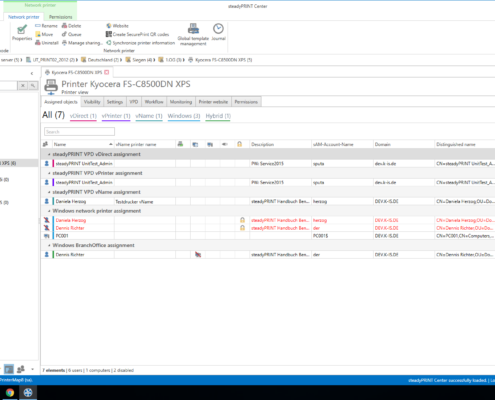Screen dimensions: 495x400
Task: Select the PC001 computer row
Action: pos(268,236)
